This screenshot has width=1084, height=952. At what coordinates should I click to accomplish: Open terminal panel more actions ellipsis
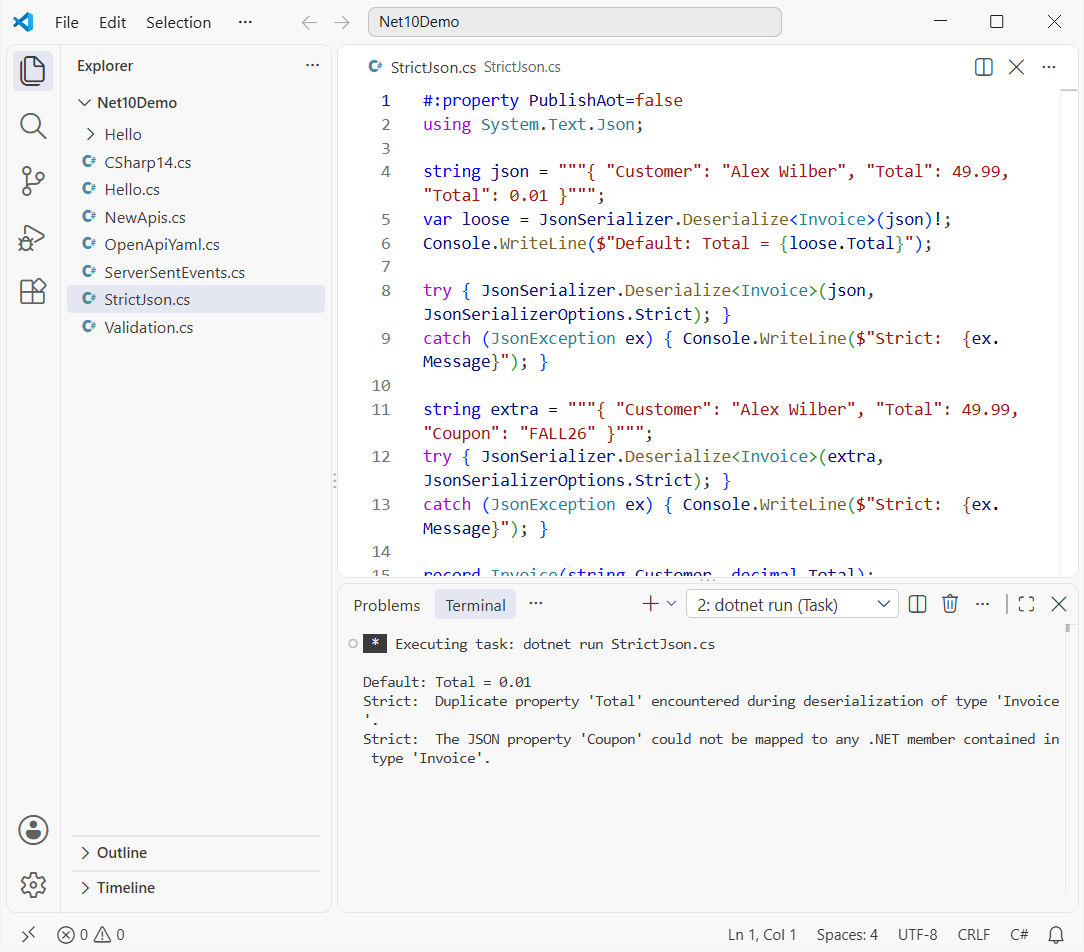[x=982, y=604]
